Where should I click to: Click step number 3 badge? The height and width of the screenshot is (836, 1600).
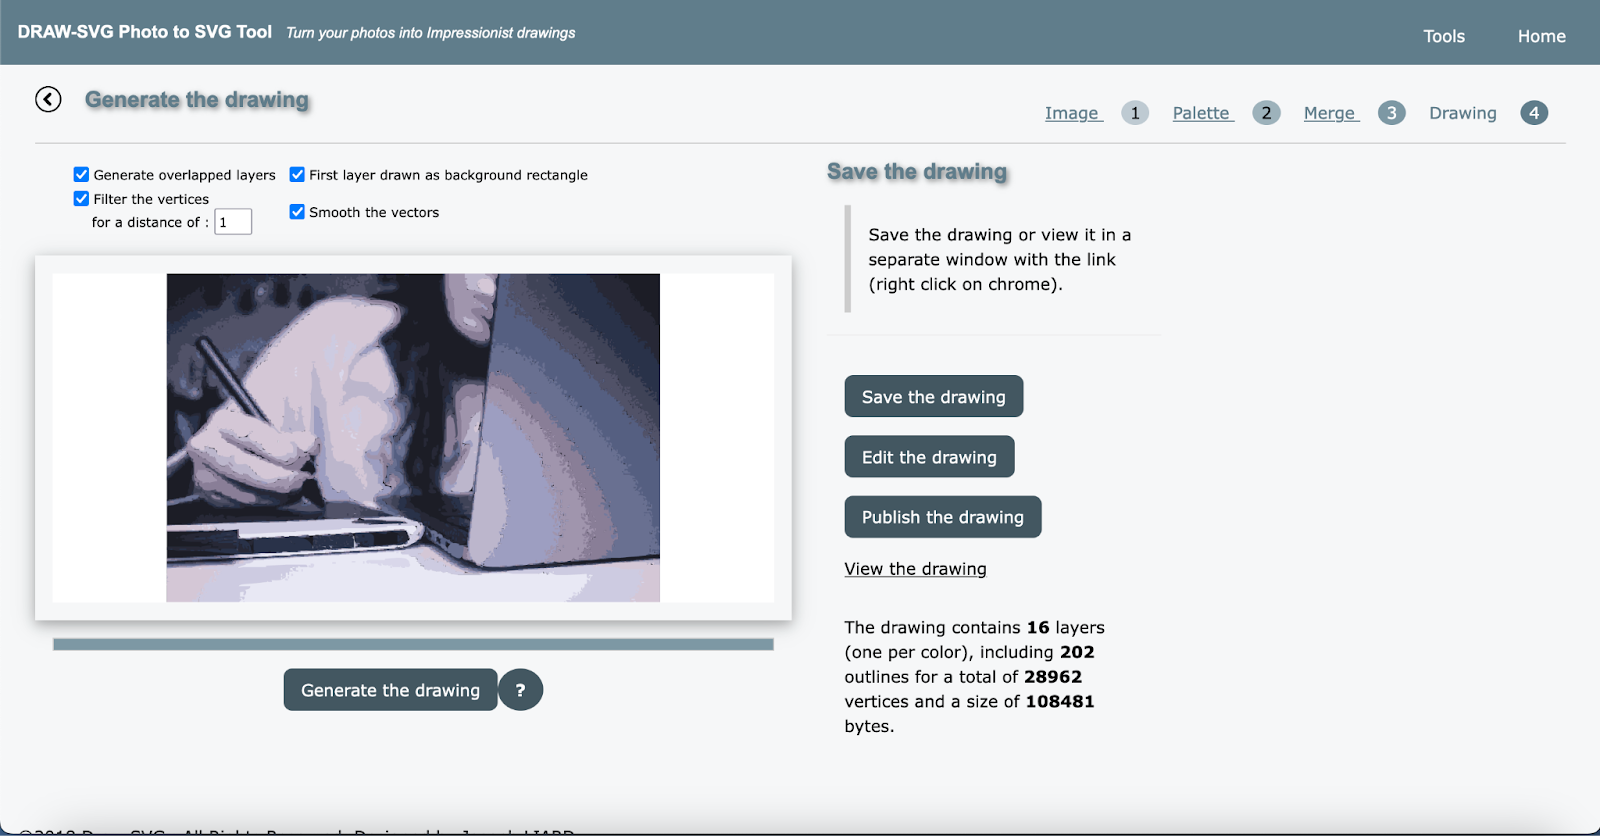1391,113
